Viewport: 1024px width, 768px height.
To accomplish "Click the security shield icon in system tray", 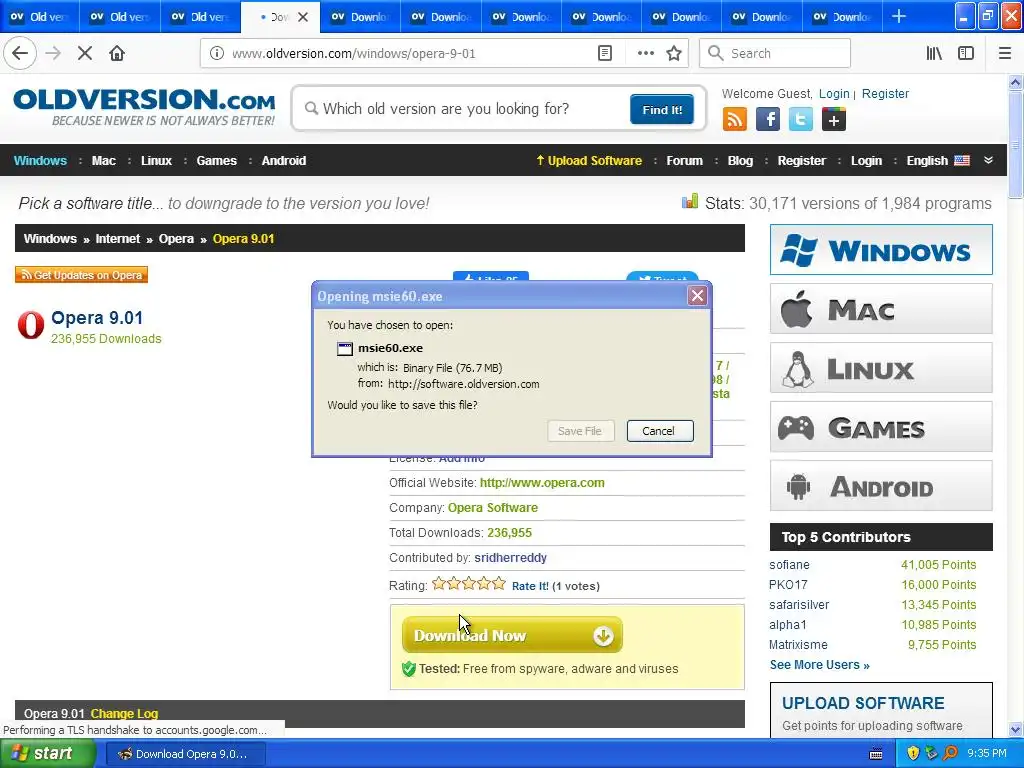I will [x=913, y=754].
